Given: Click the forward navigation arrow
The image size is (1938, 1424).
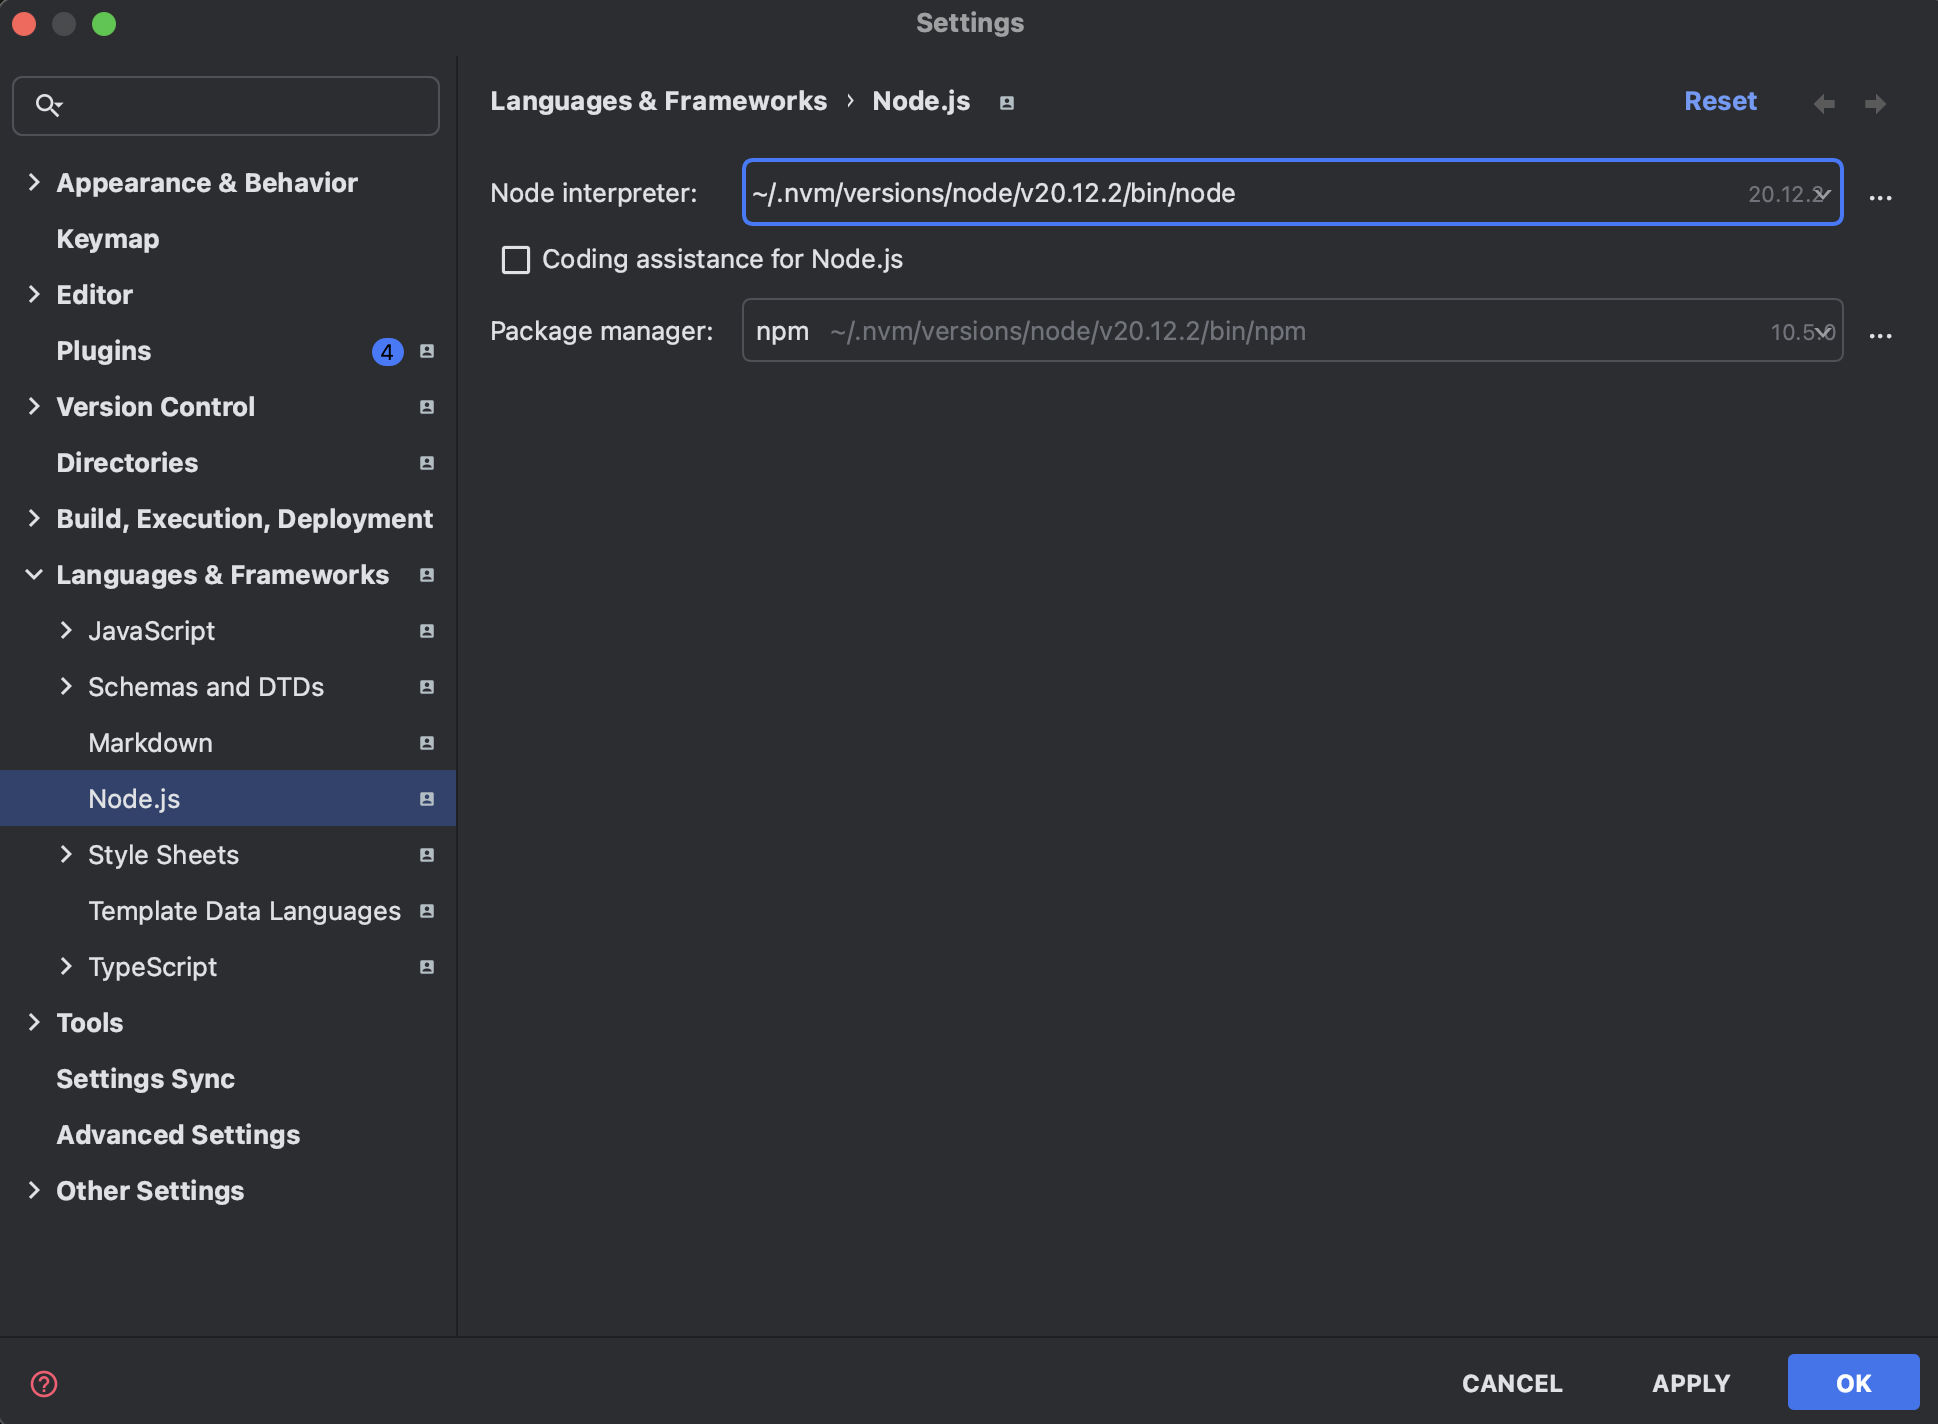Looking at the screenshot, I should (1875, 104).
